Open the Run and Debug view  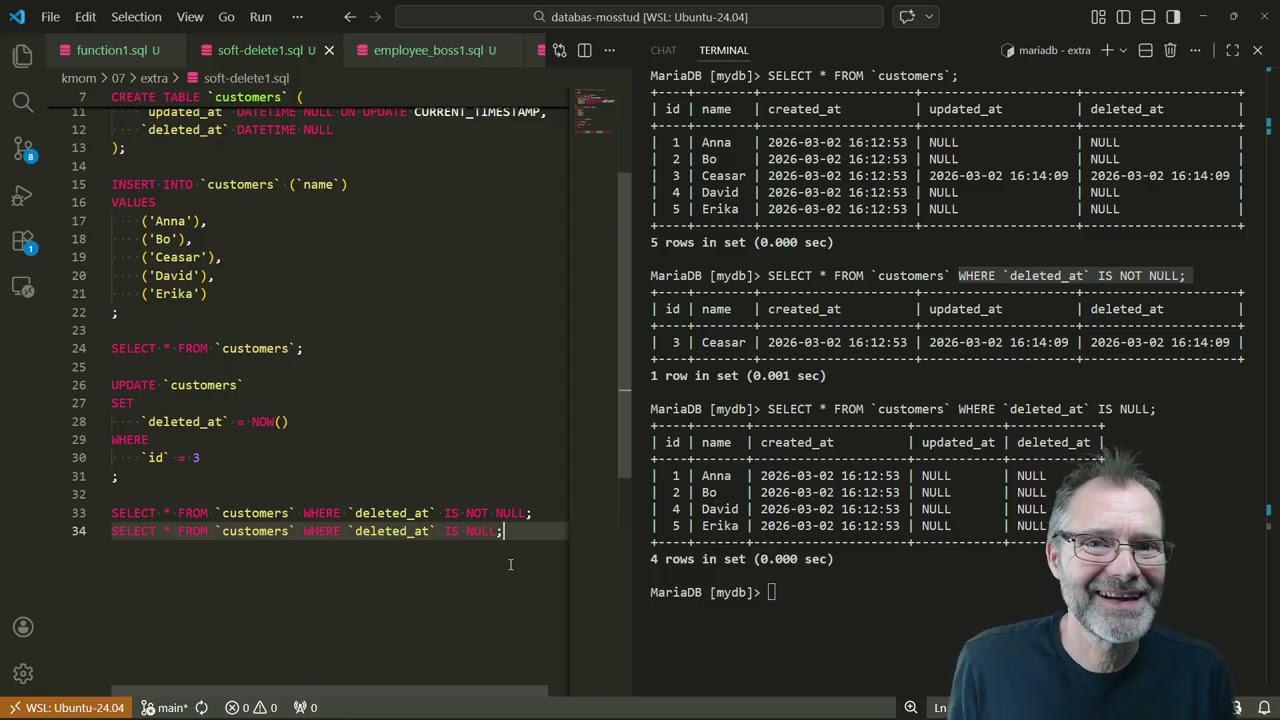(23, 195)
